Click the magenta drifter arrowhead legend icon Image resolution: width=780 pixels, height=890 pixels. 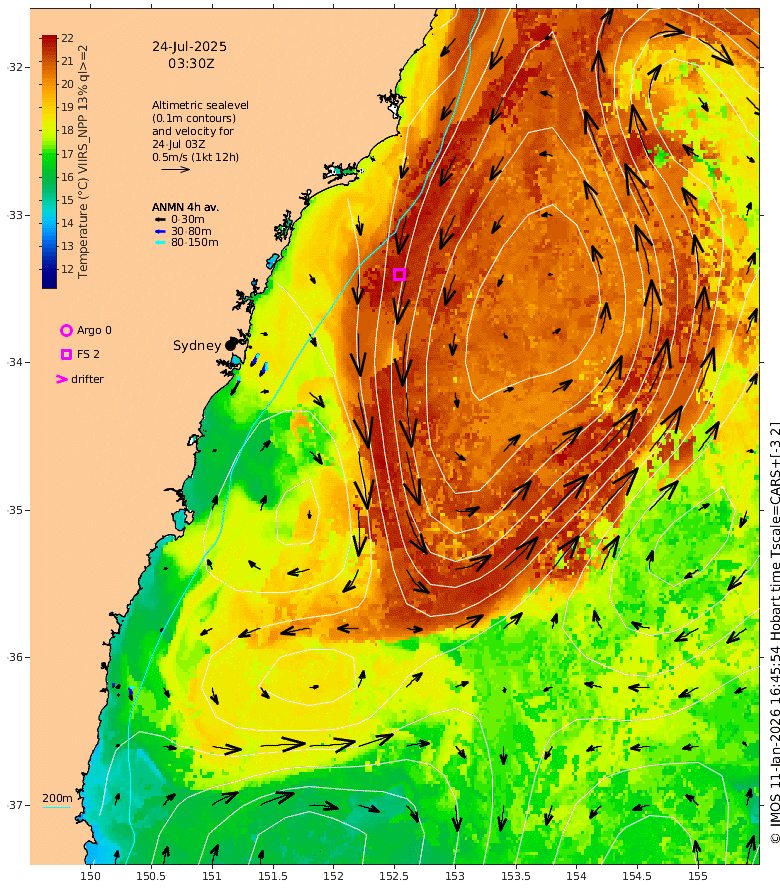pyautogui.click(x=62, y=379)
